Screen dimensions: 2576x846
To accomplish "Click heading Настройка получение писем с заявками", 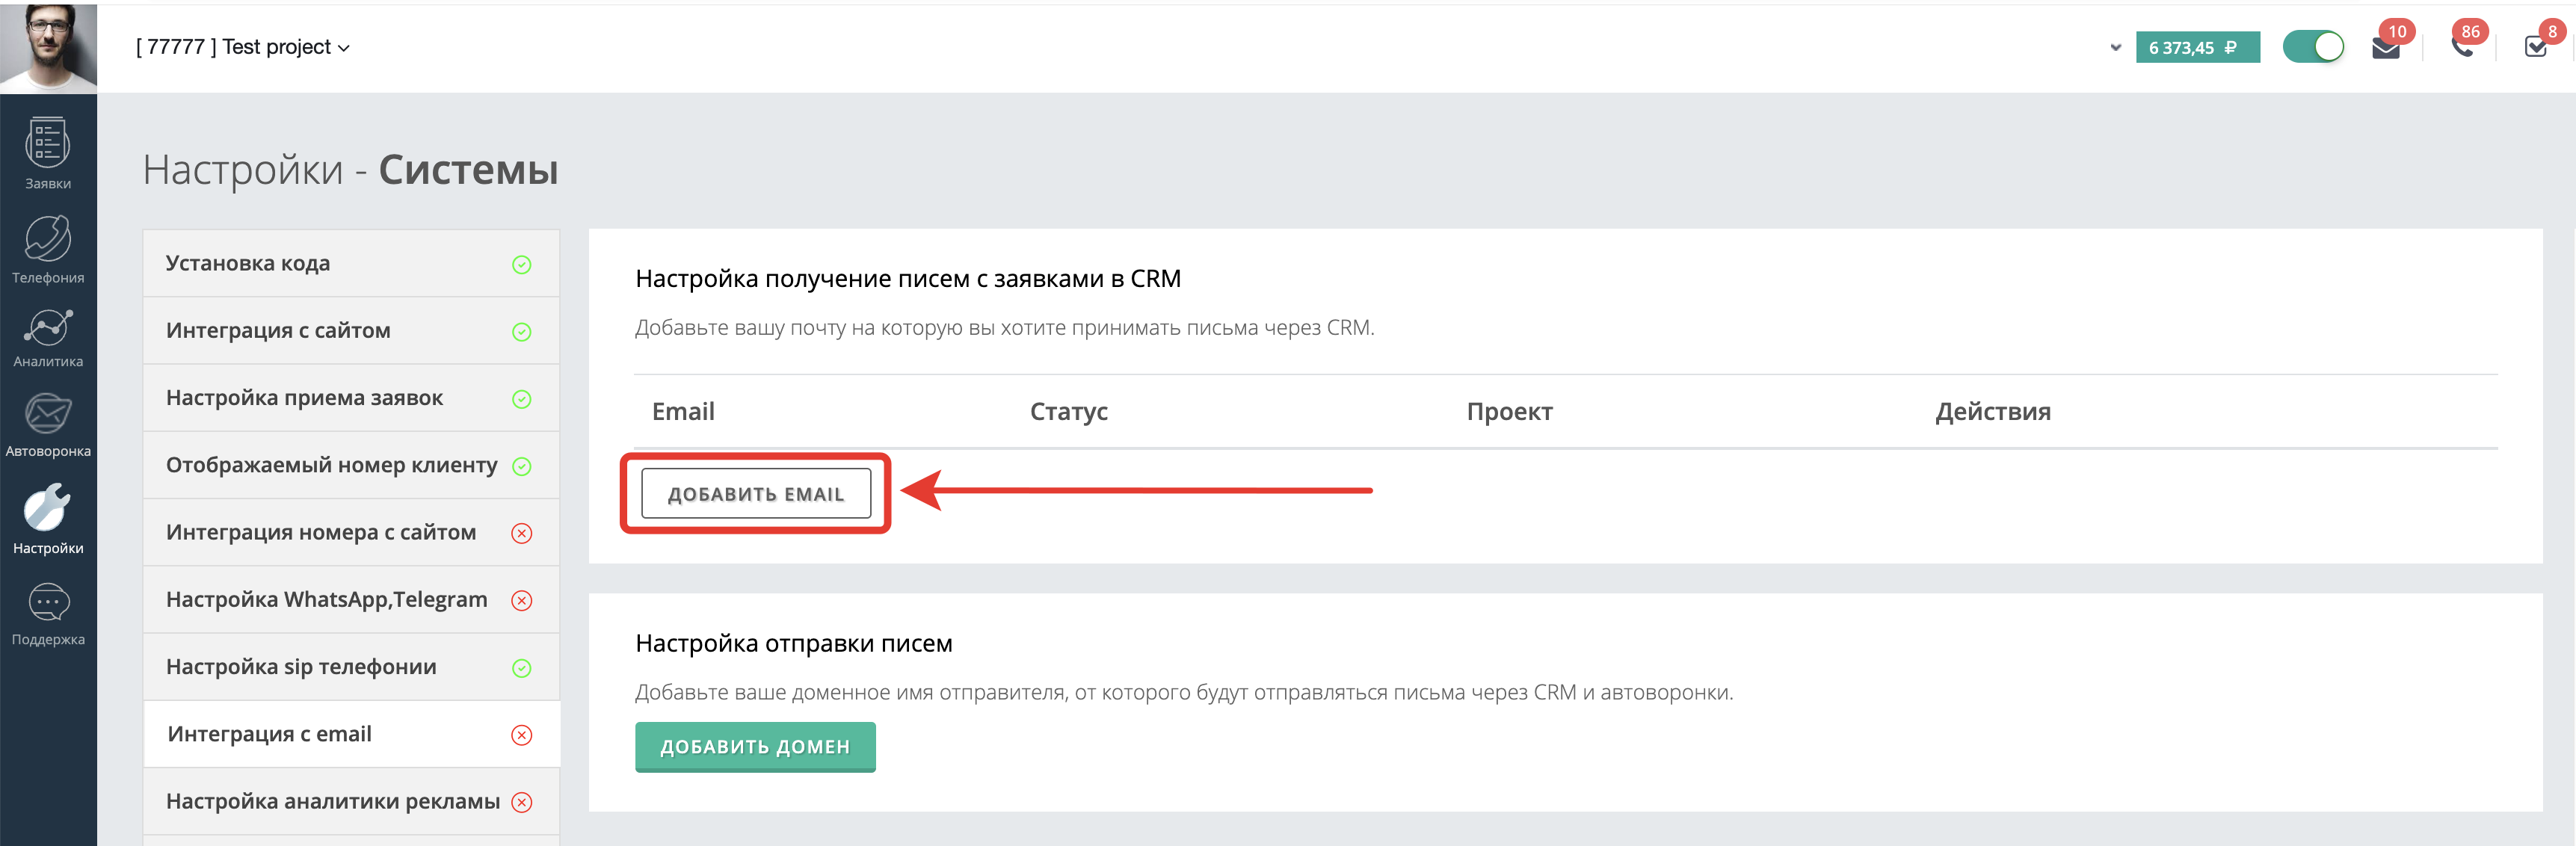I will 908,278.
